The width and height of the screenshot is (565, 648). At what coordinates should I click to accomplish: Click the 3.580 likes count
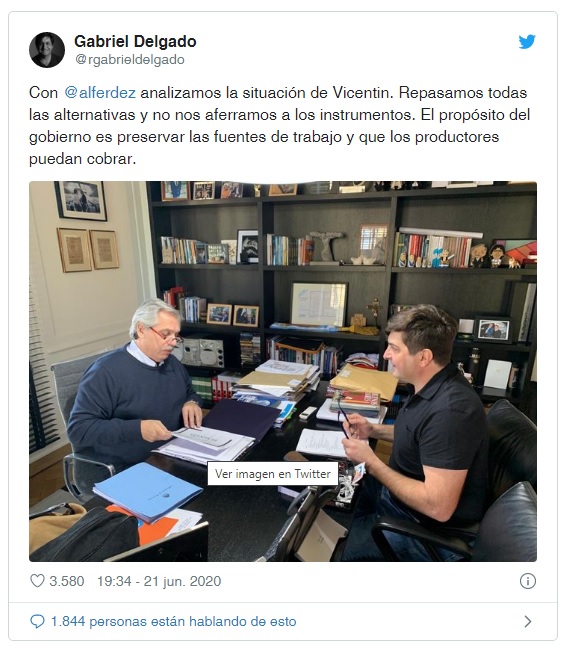pyautogui.click(x=67, y=581)
